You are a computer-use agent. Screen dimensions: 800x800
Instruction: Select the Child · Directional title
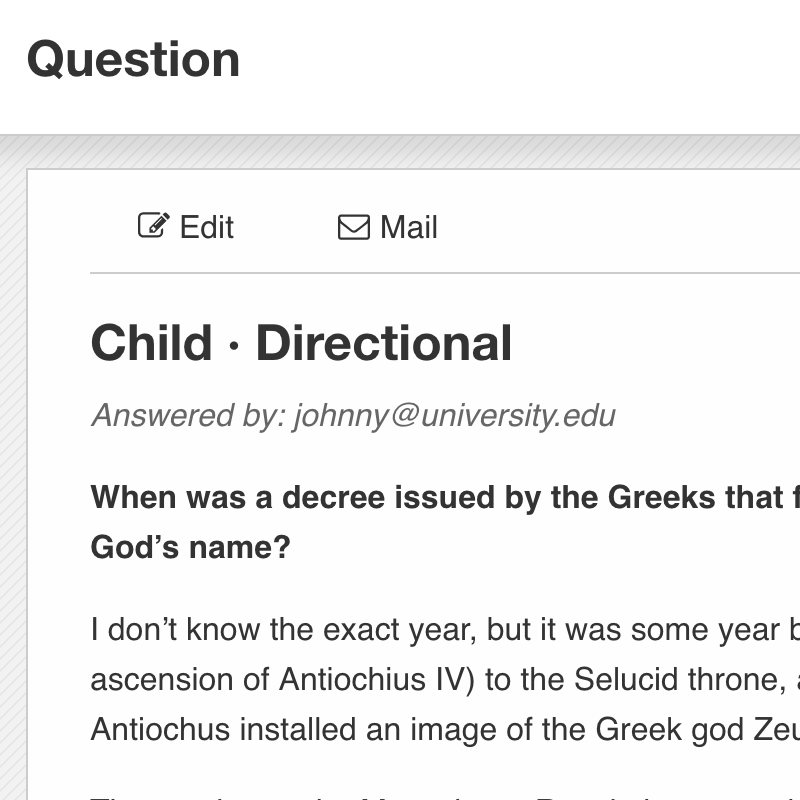pos(301,343)
